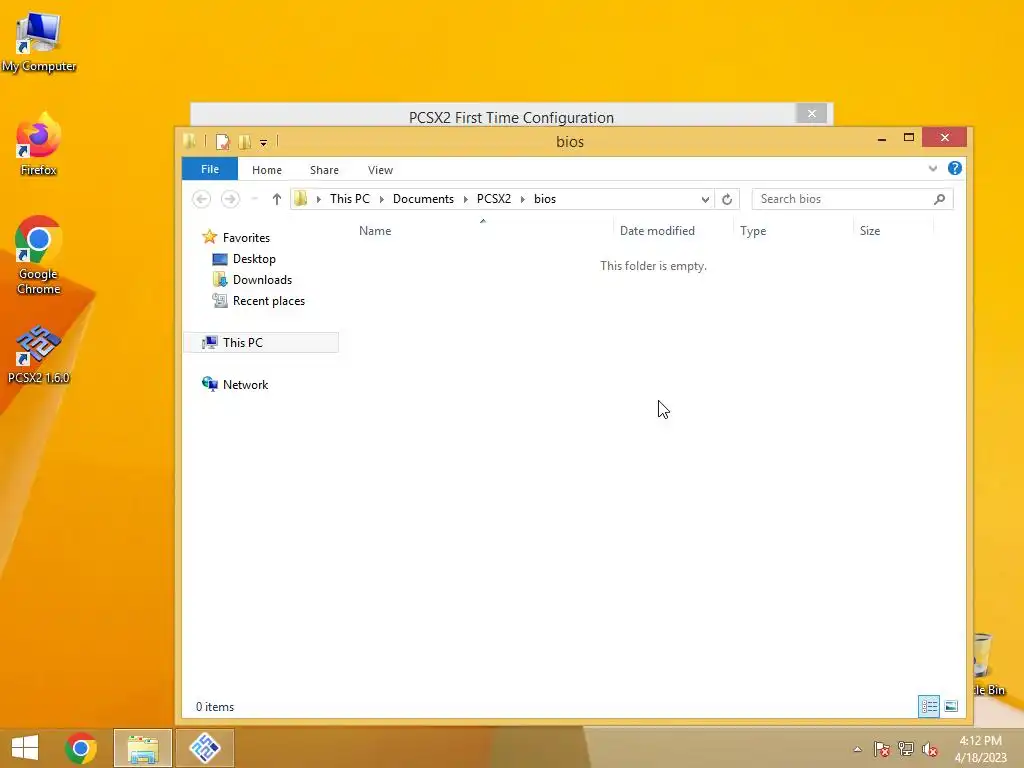Expand the address bar history dropdown

(x=705, y=199)
